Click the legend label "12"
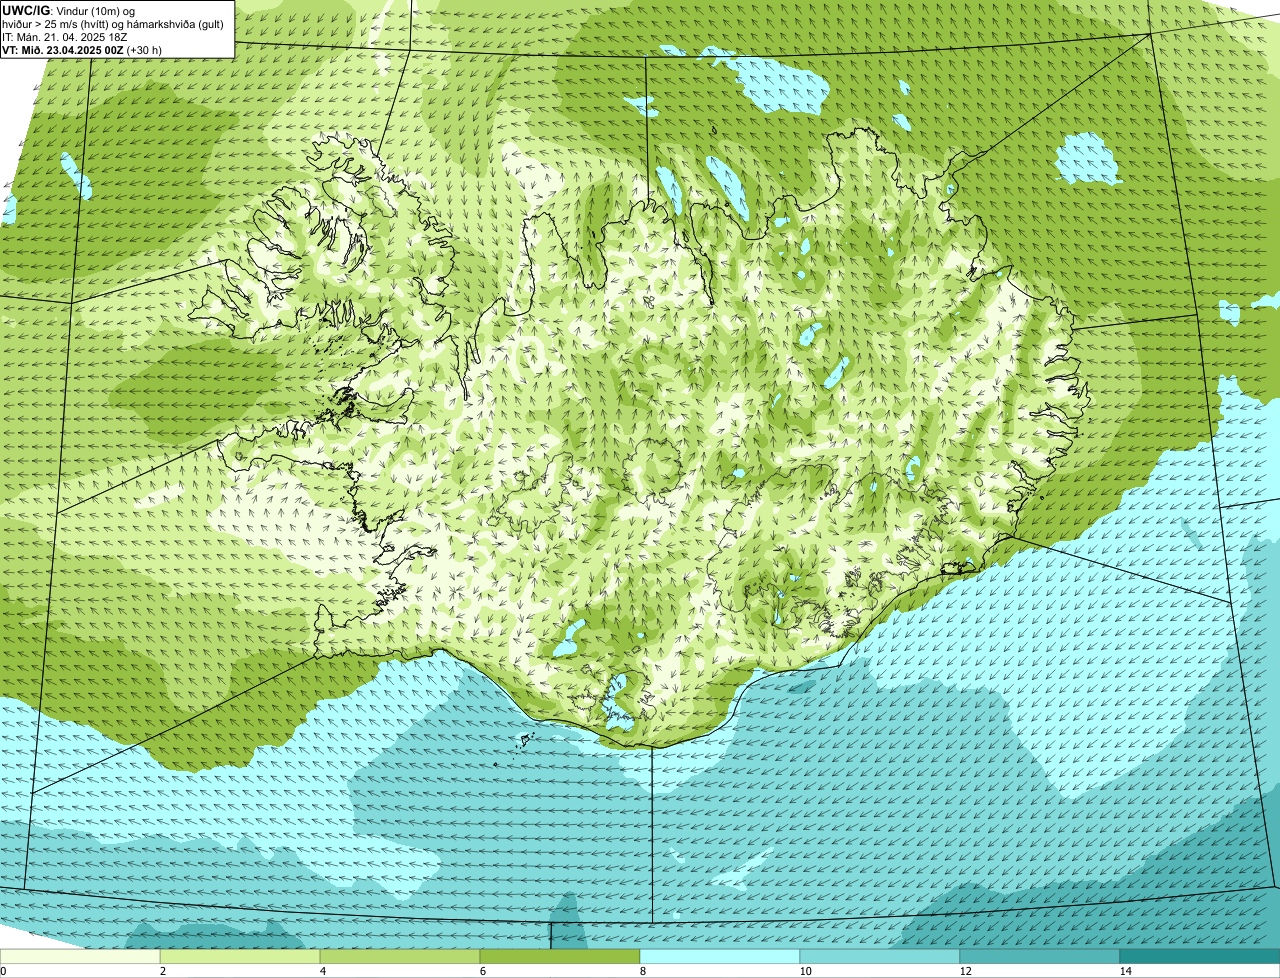Viewport: 1280px width, 978px height. point(965,971)
